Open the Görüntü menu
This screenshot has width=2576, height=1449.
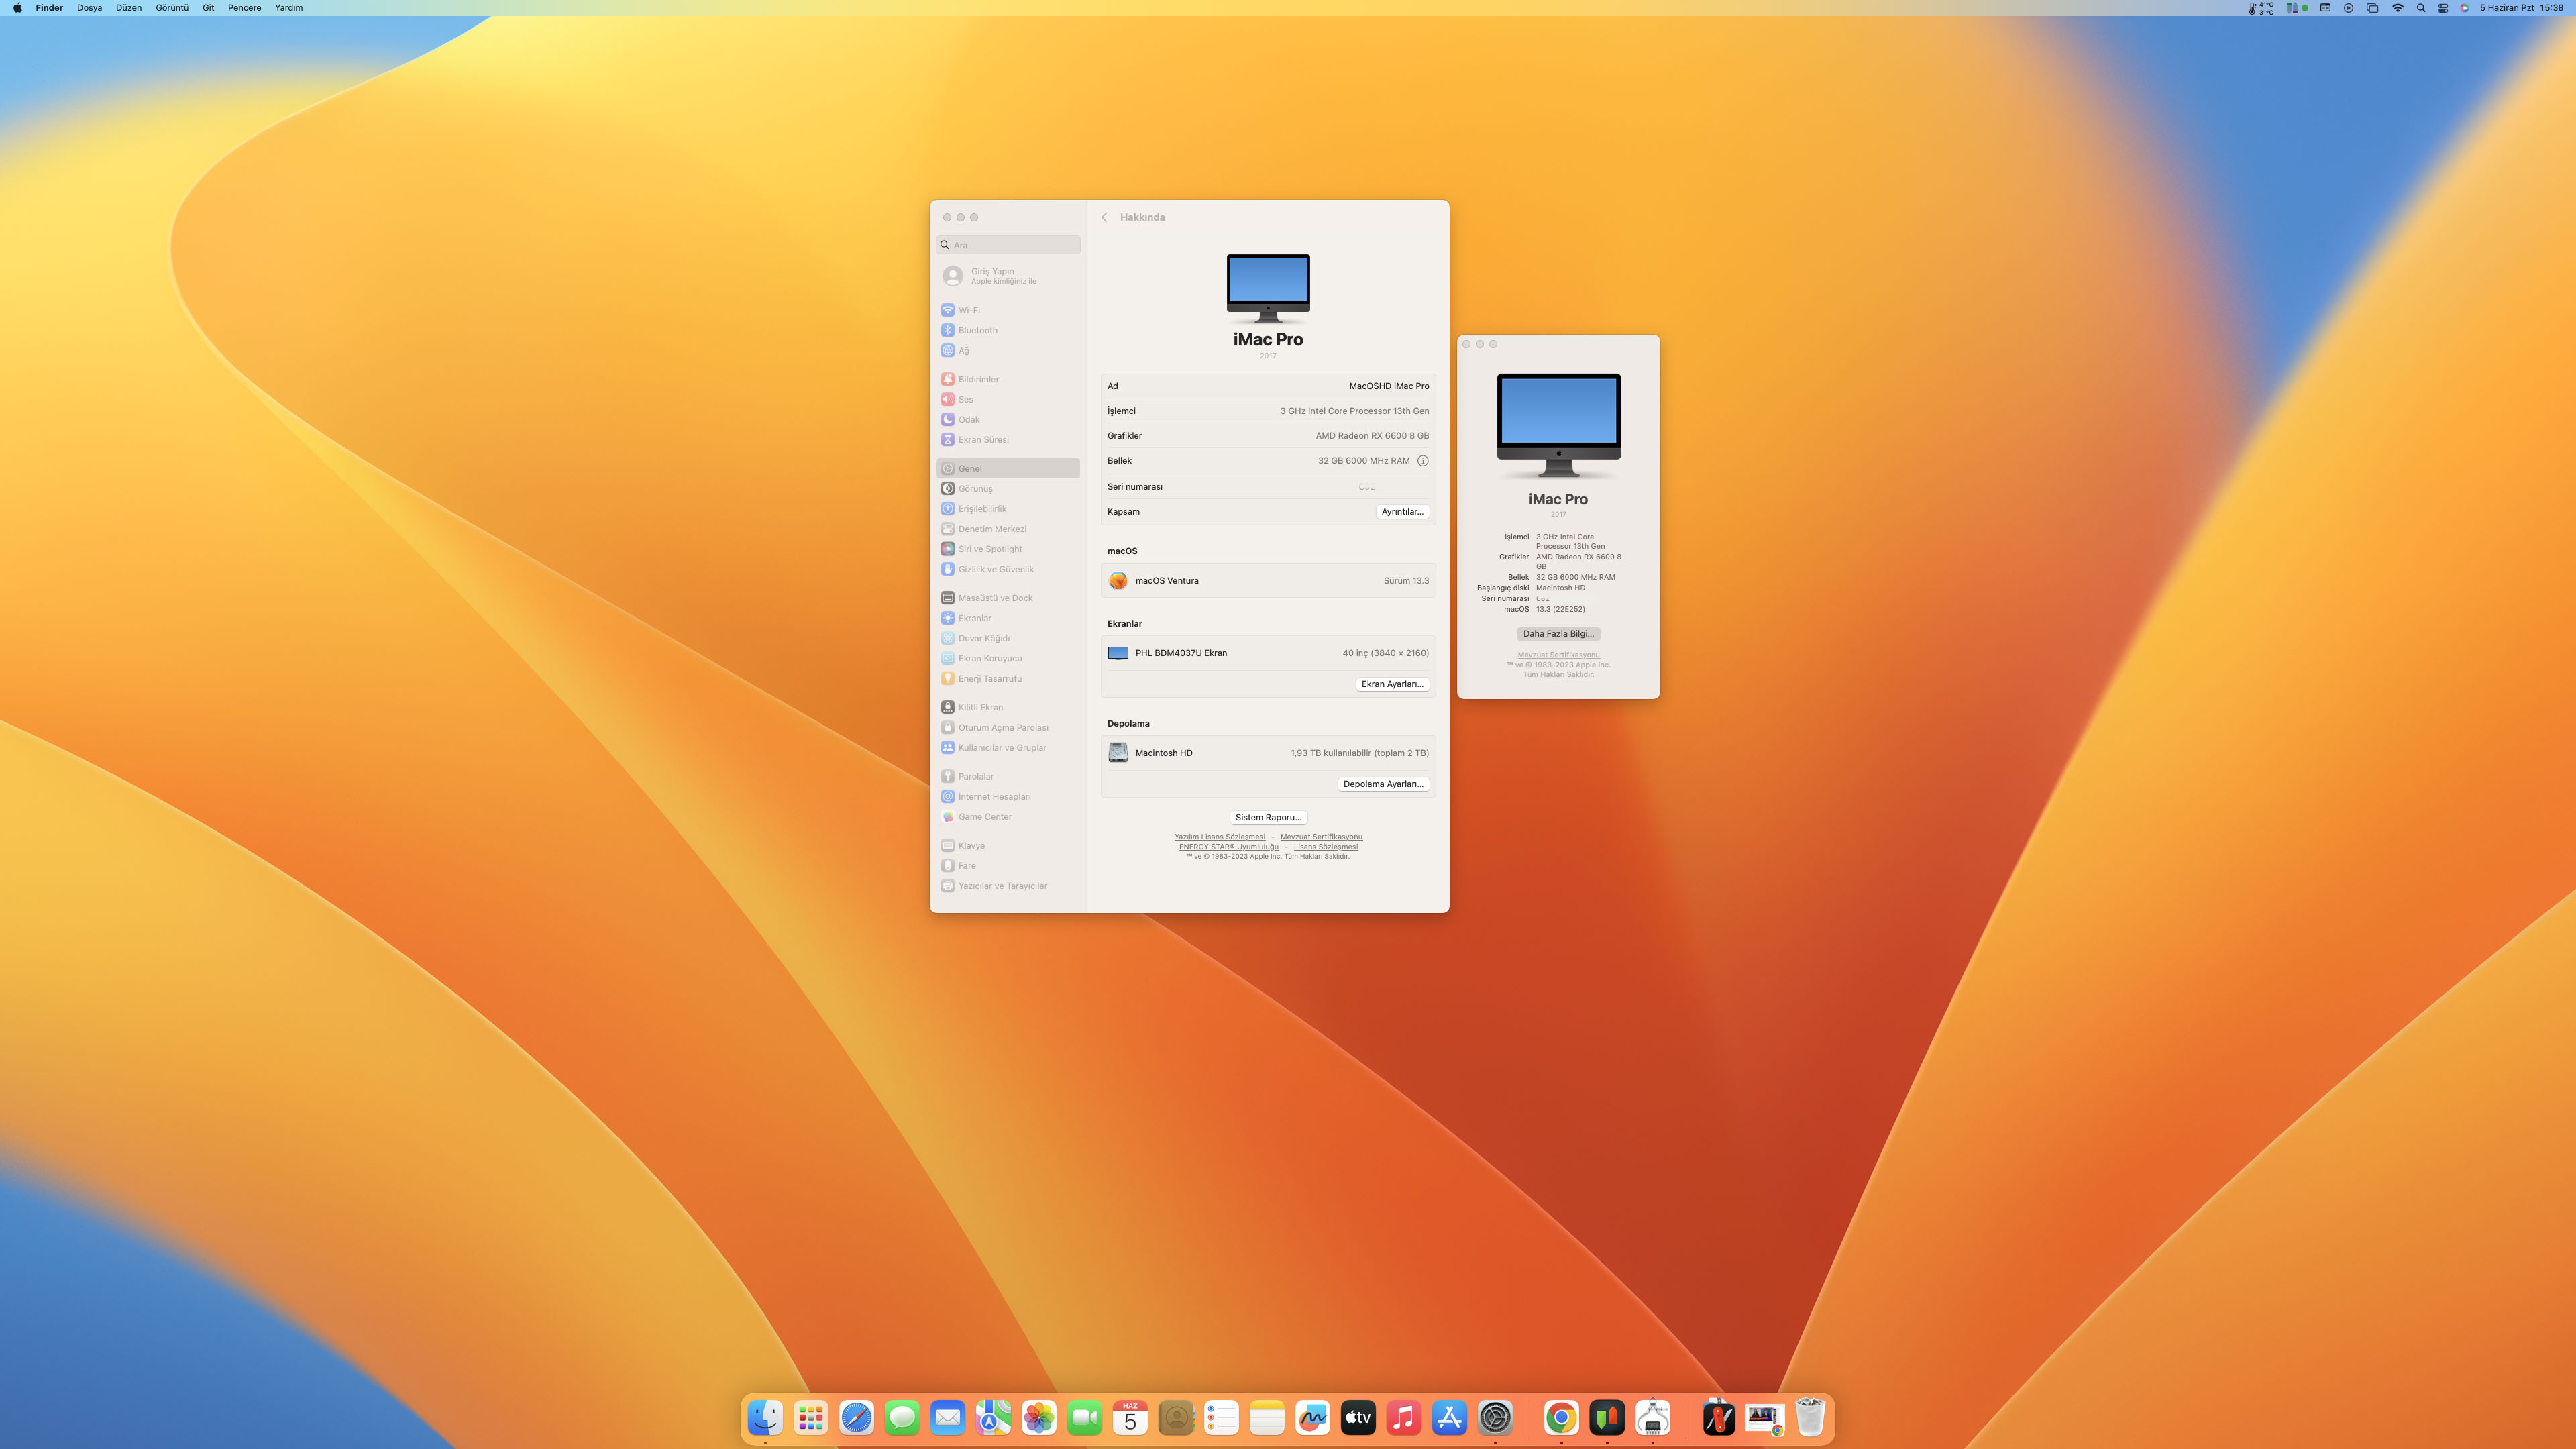[172, 8]
